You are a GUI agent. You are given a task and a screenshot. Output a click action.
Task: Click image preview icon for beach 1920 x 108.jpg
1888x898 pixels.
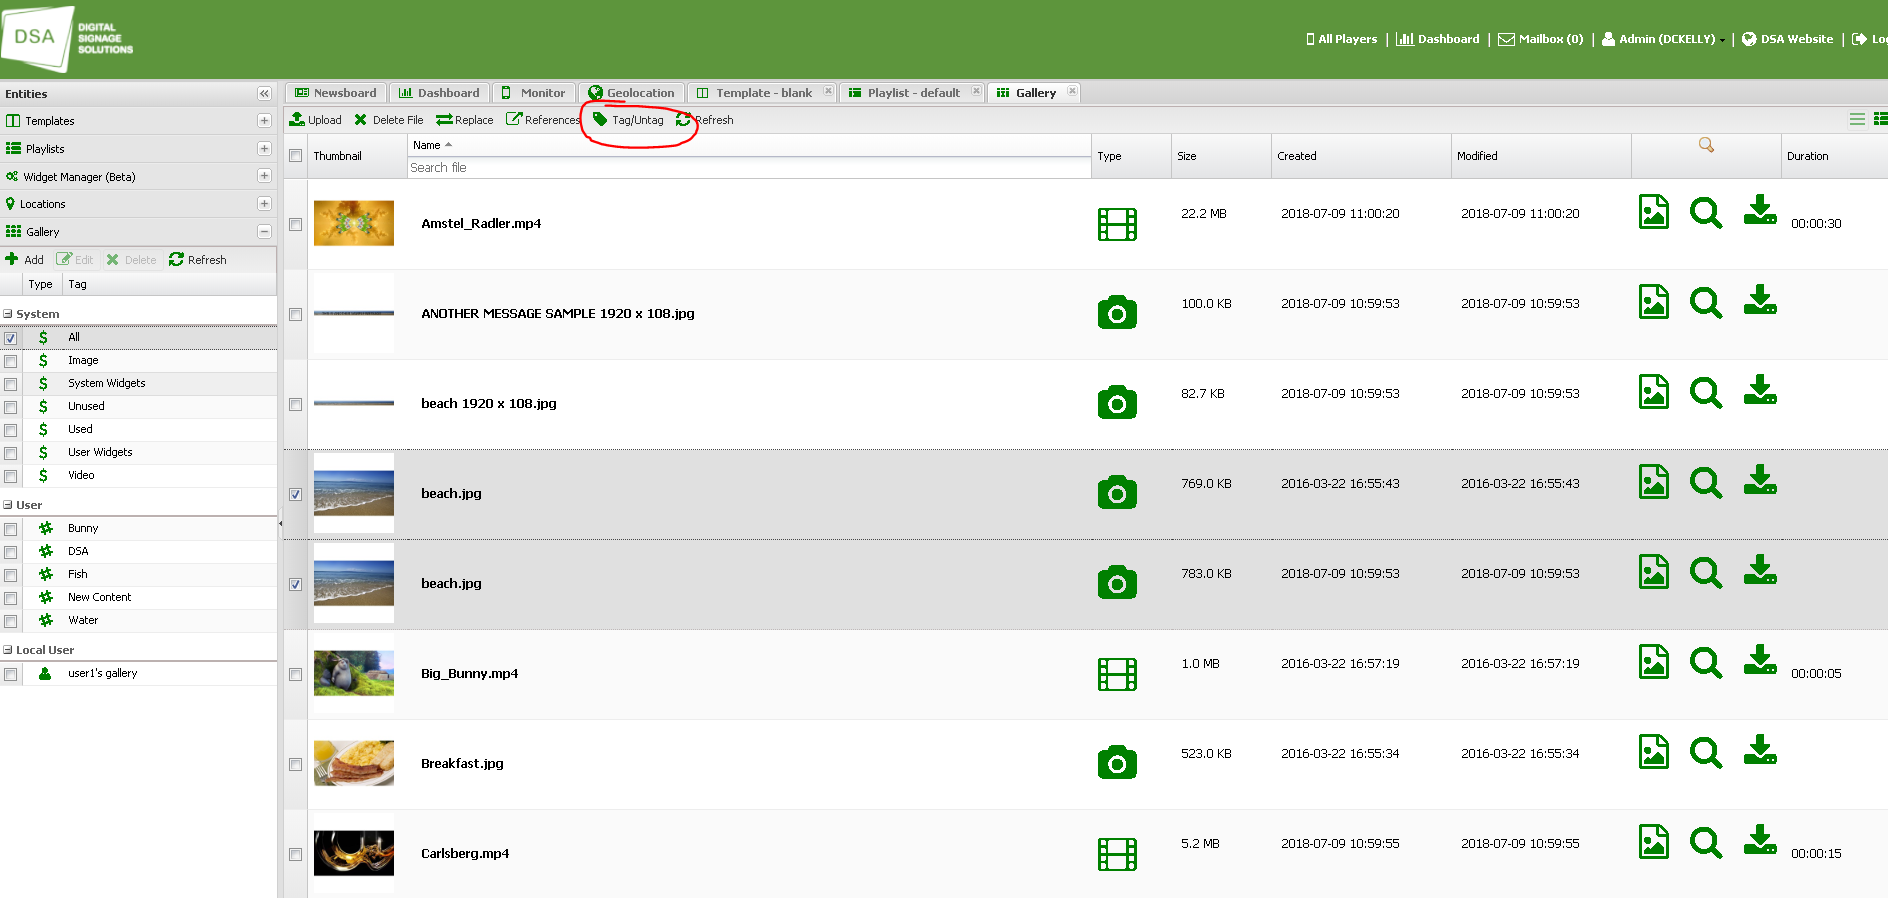(x=1654, y=392)
